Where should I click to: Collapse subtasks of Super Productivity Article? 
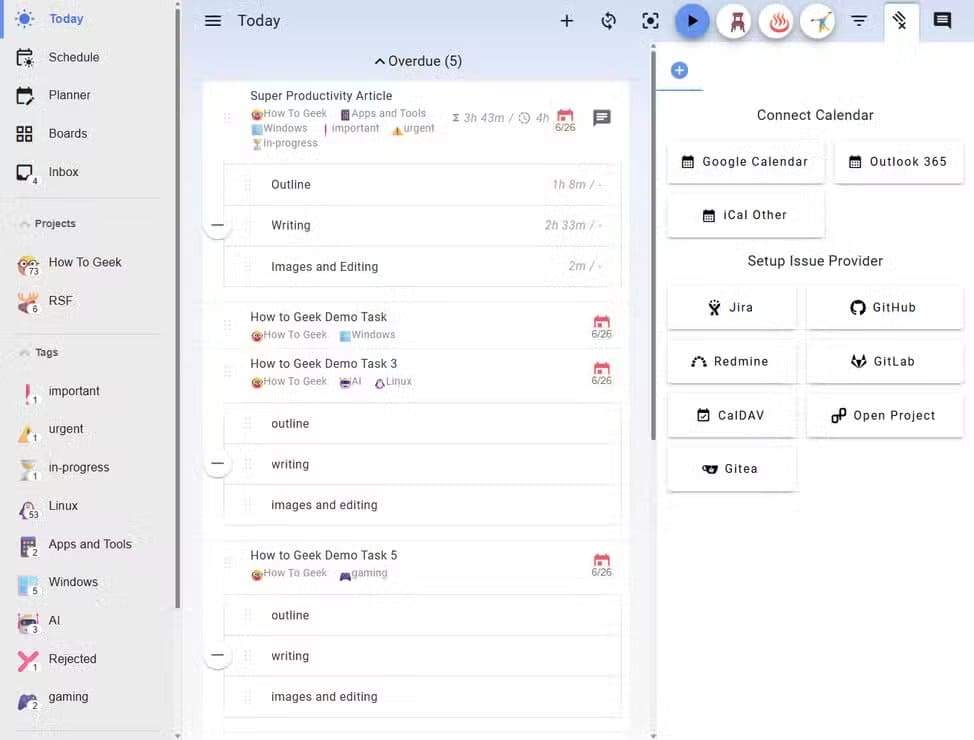tap(218, 225)
